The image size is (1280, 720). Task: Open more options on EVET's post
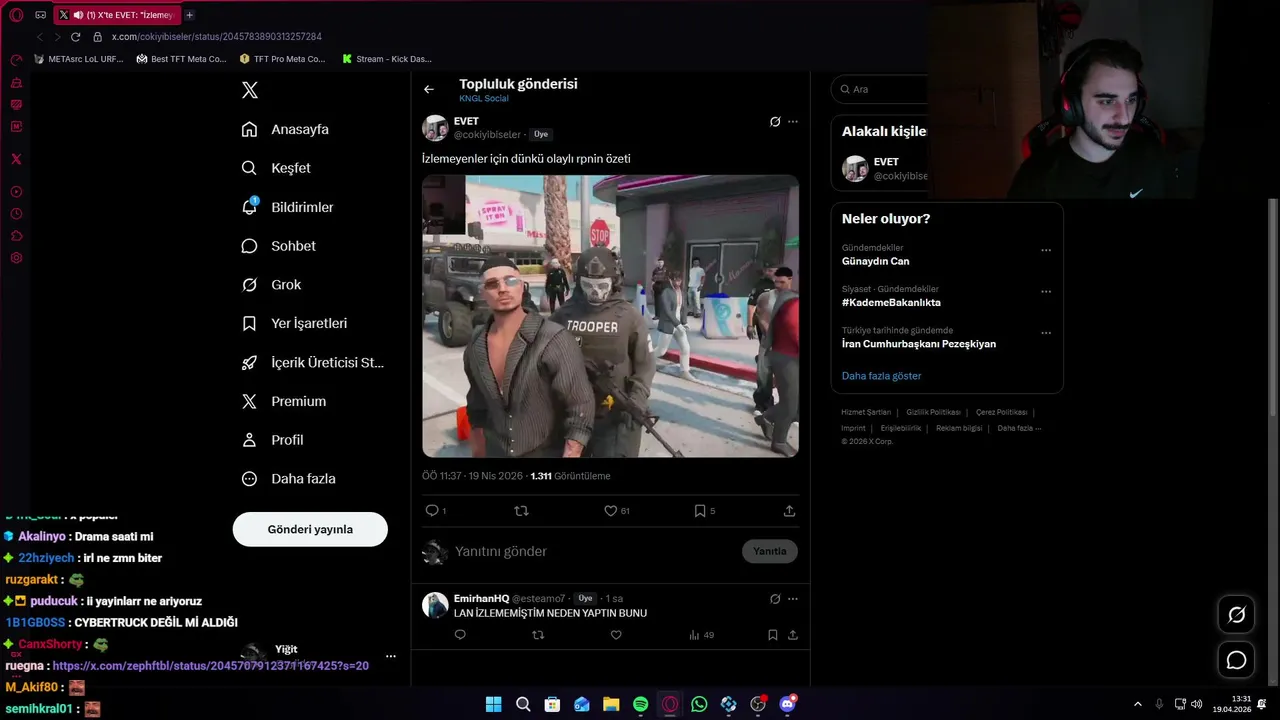[793, 122]
